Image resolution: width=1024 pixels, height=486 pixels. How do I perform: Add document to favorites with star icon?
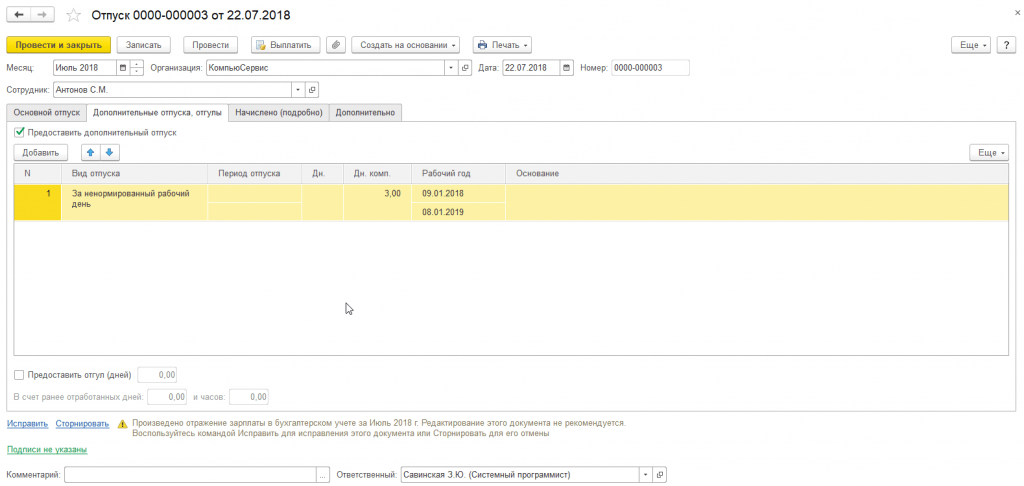pos(74,14)
